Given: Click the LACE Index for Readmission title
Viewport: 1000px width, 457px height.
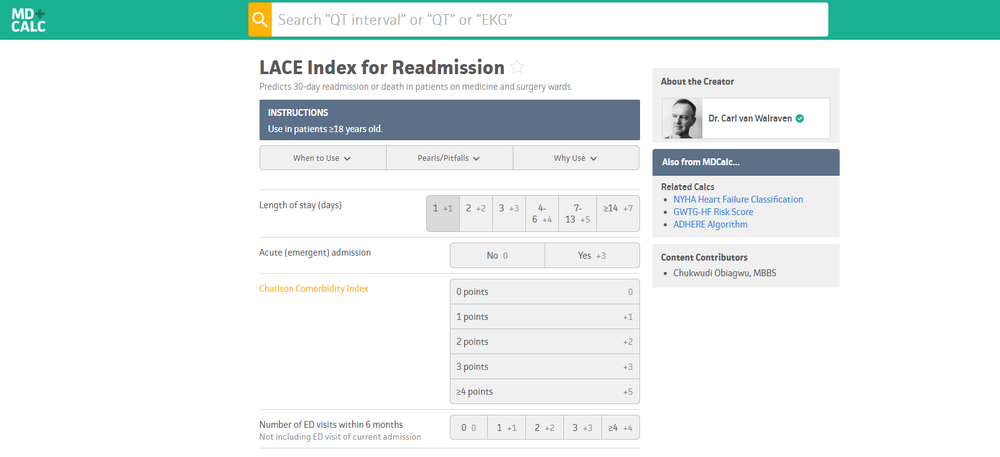Looking at the screenshot, I should click(x=382, y=67).
